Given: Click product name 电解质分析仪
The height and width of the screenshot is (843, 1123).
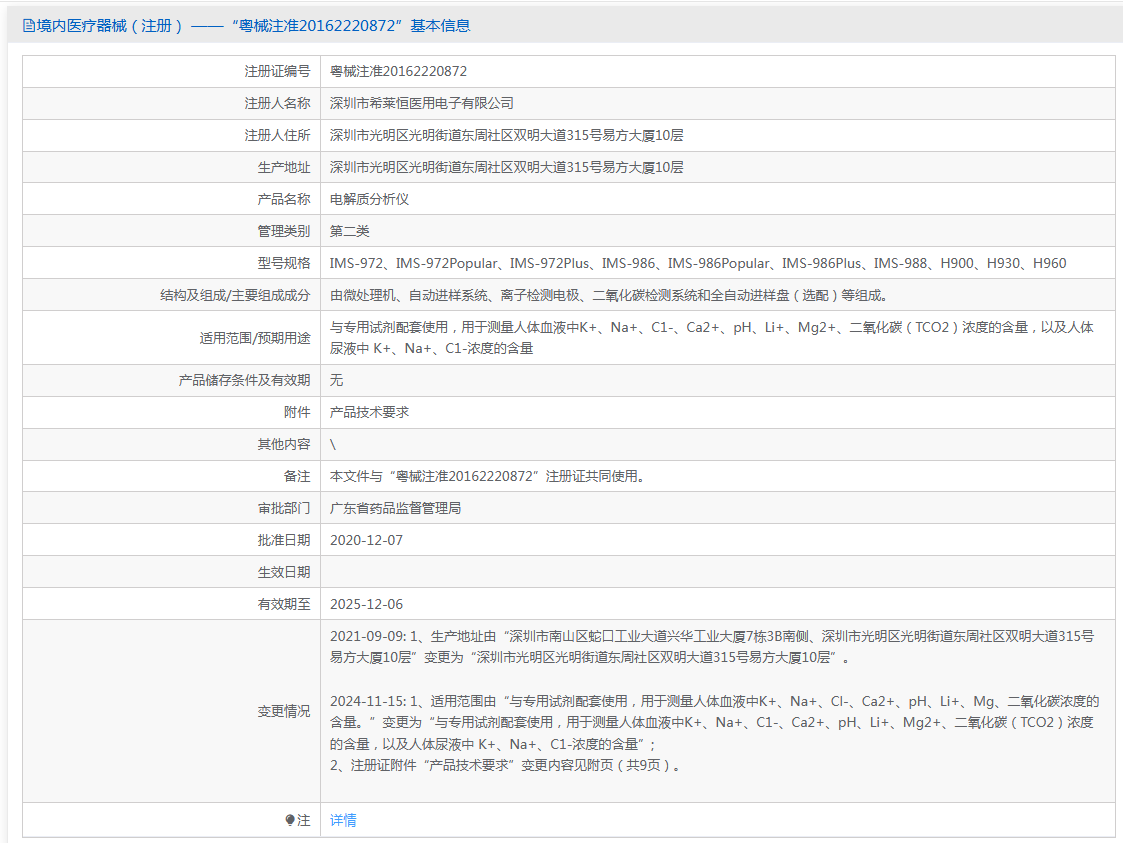Looking at the screenshot, I should click(370, 199).
